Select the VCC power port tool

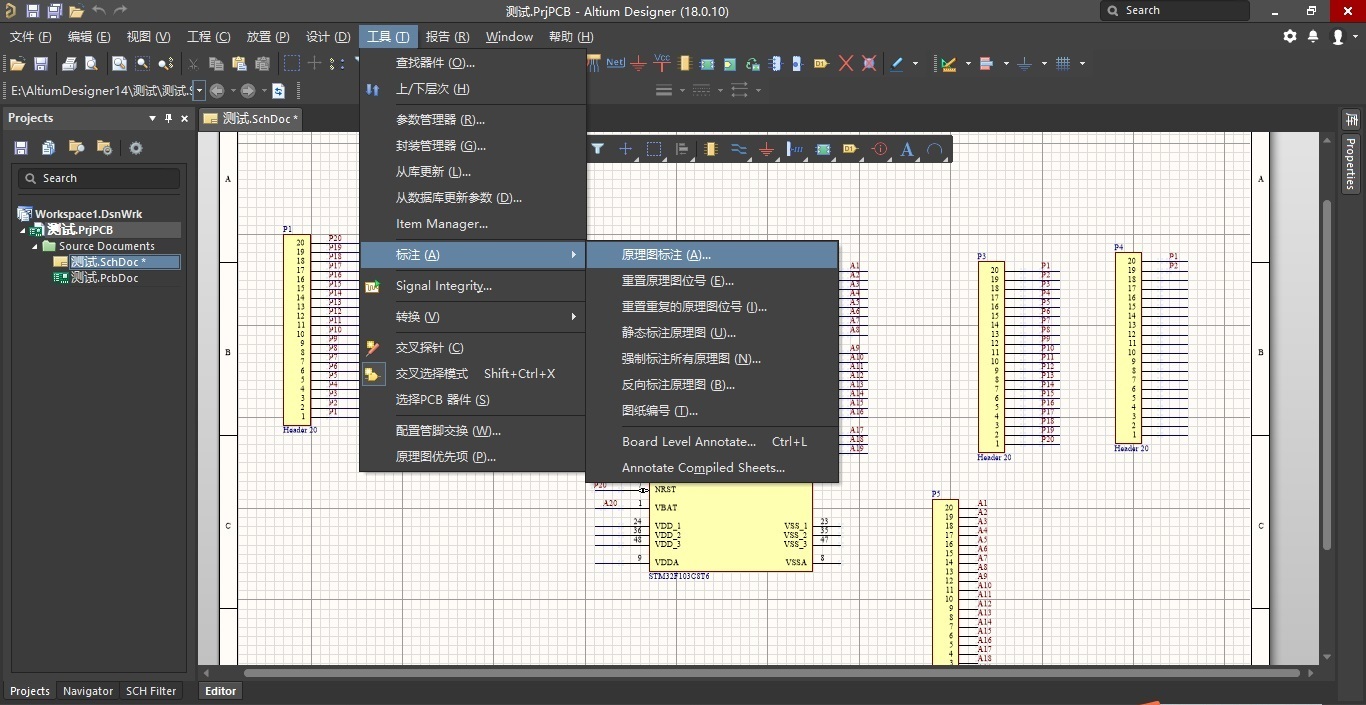tap(661, 63)
